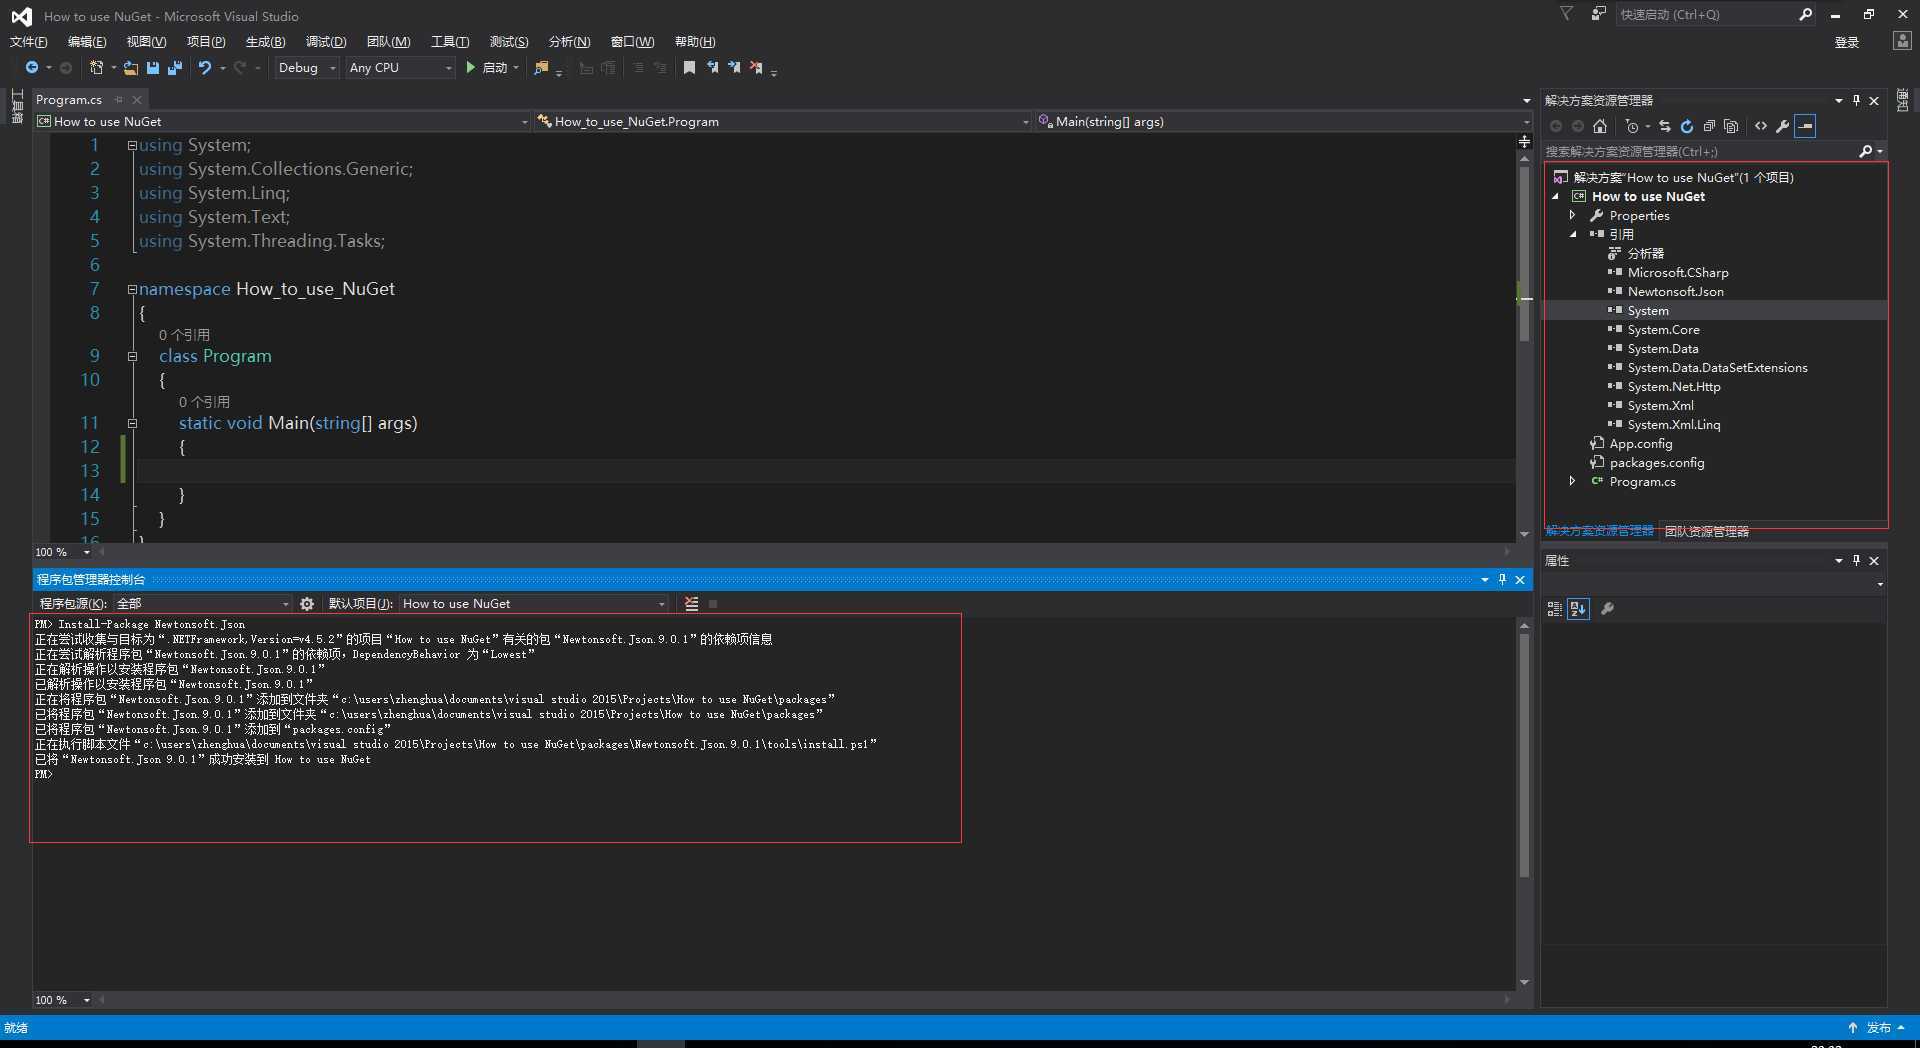The width and height of the screenshot is (1920, 1048).
Task: Go to the previous bookmark icon
Action: [x=712, y=68]
